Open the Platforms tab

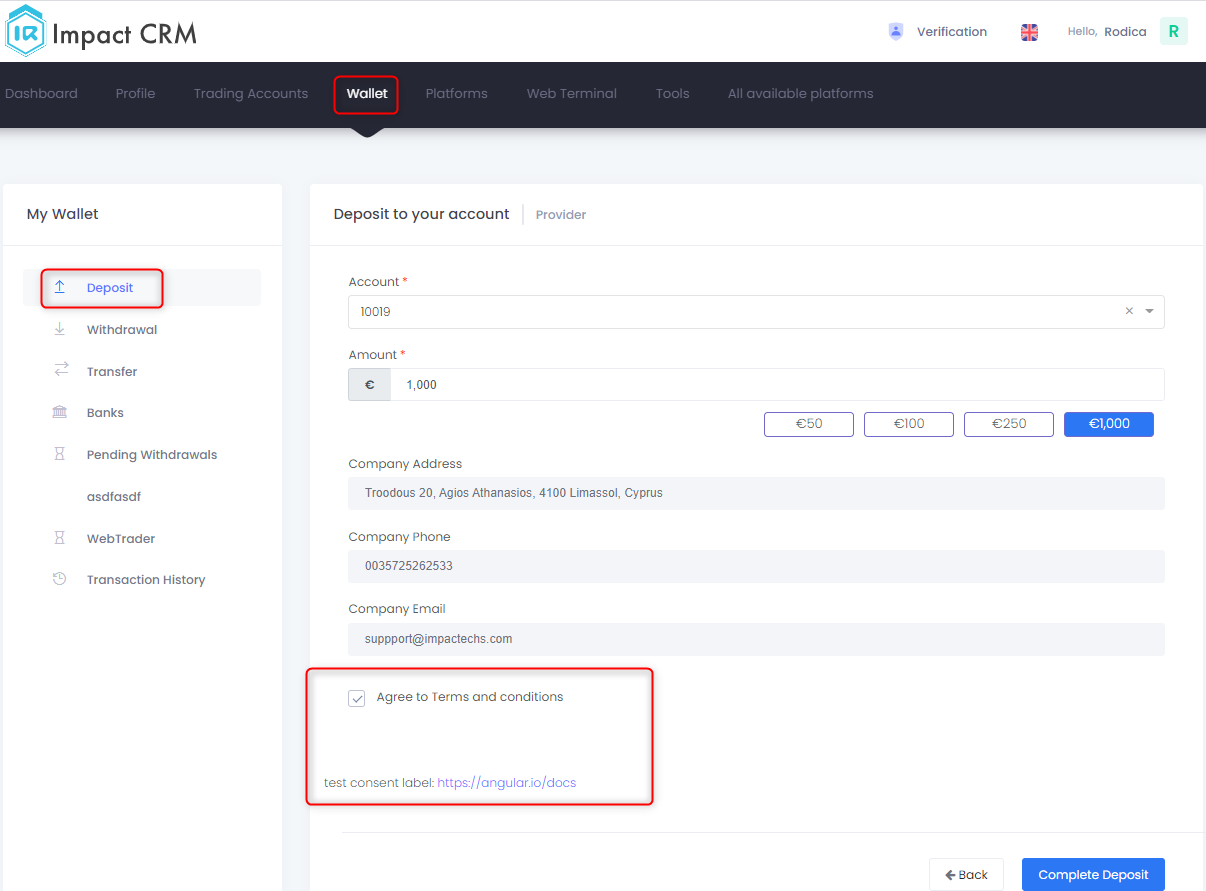[456, 93]
